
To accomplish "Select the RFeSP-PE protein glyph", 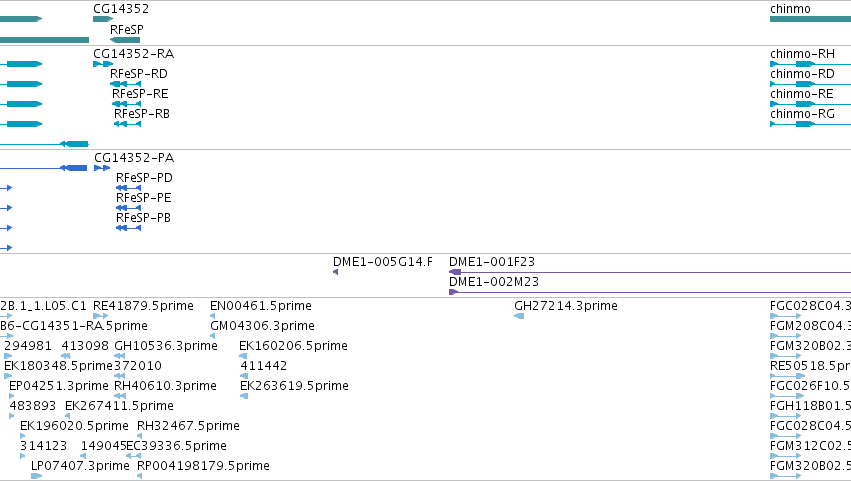I will [129, 208].
